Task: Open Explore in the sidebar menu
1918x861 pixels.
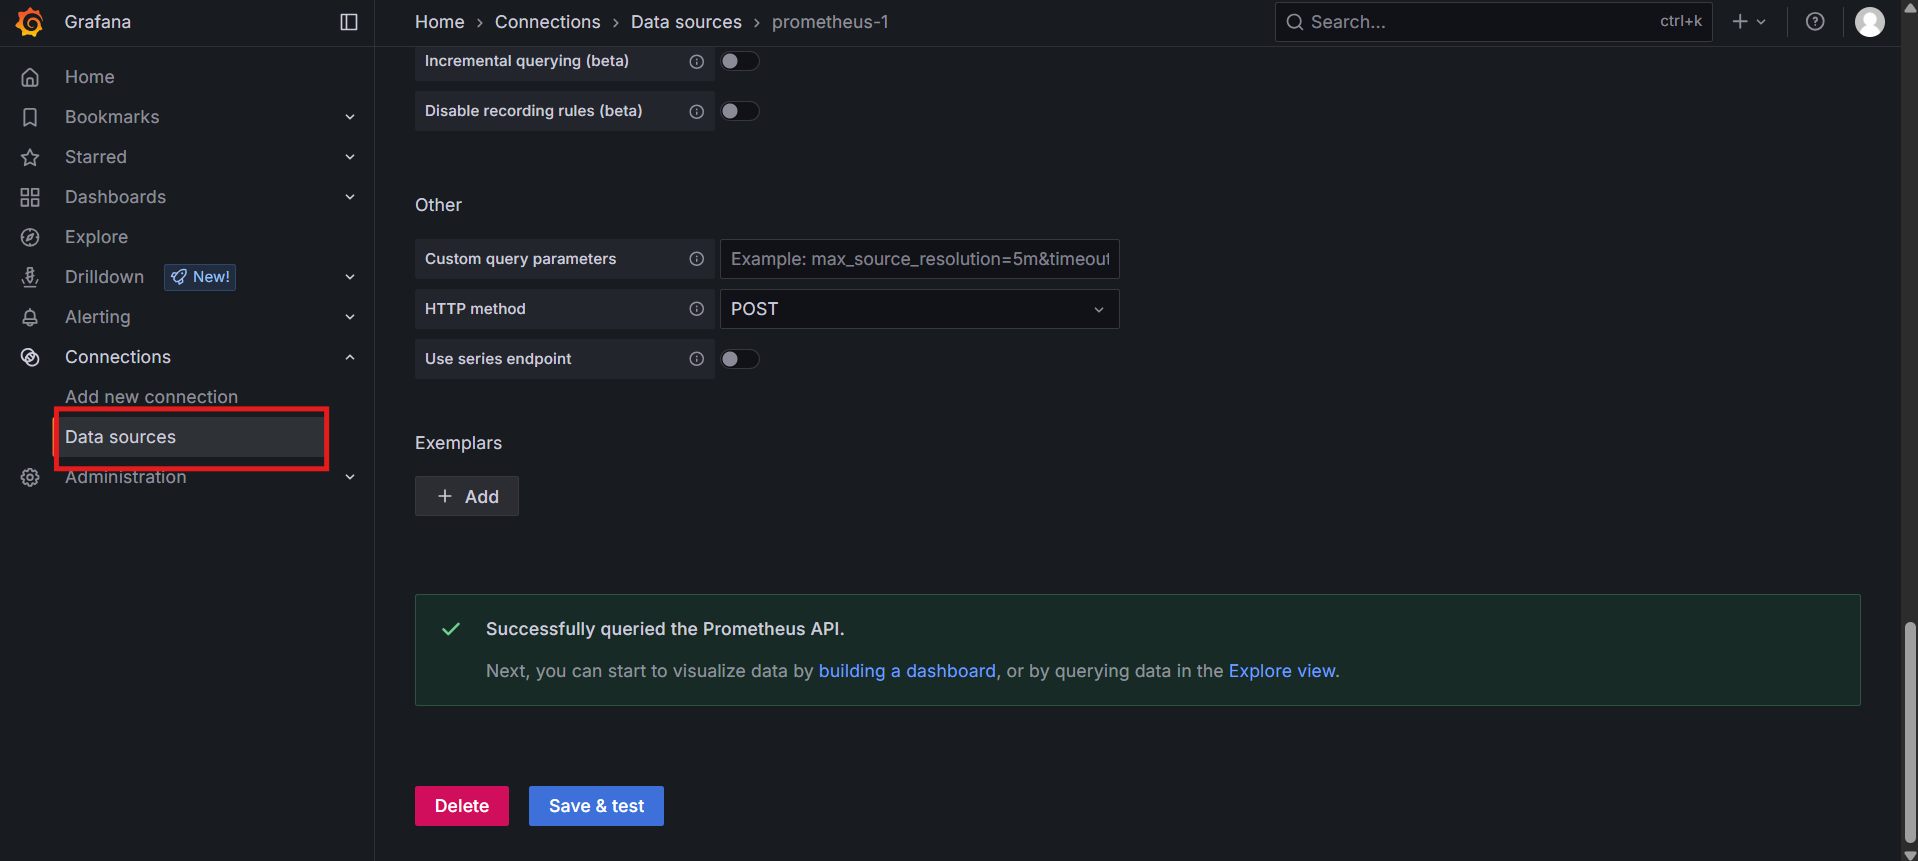Action: click(x=96, y=237)
